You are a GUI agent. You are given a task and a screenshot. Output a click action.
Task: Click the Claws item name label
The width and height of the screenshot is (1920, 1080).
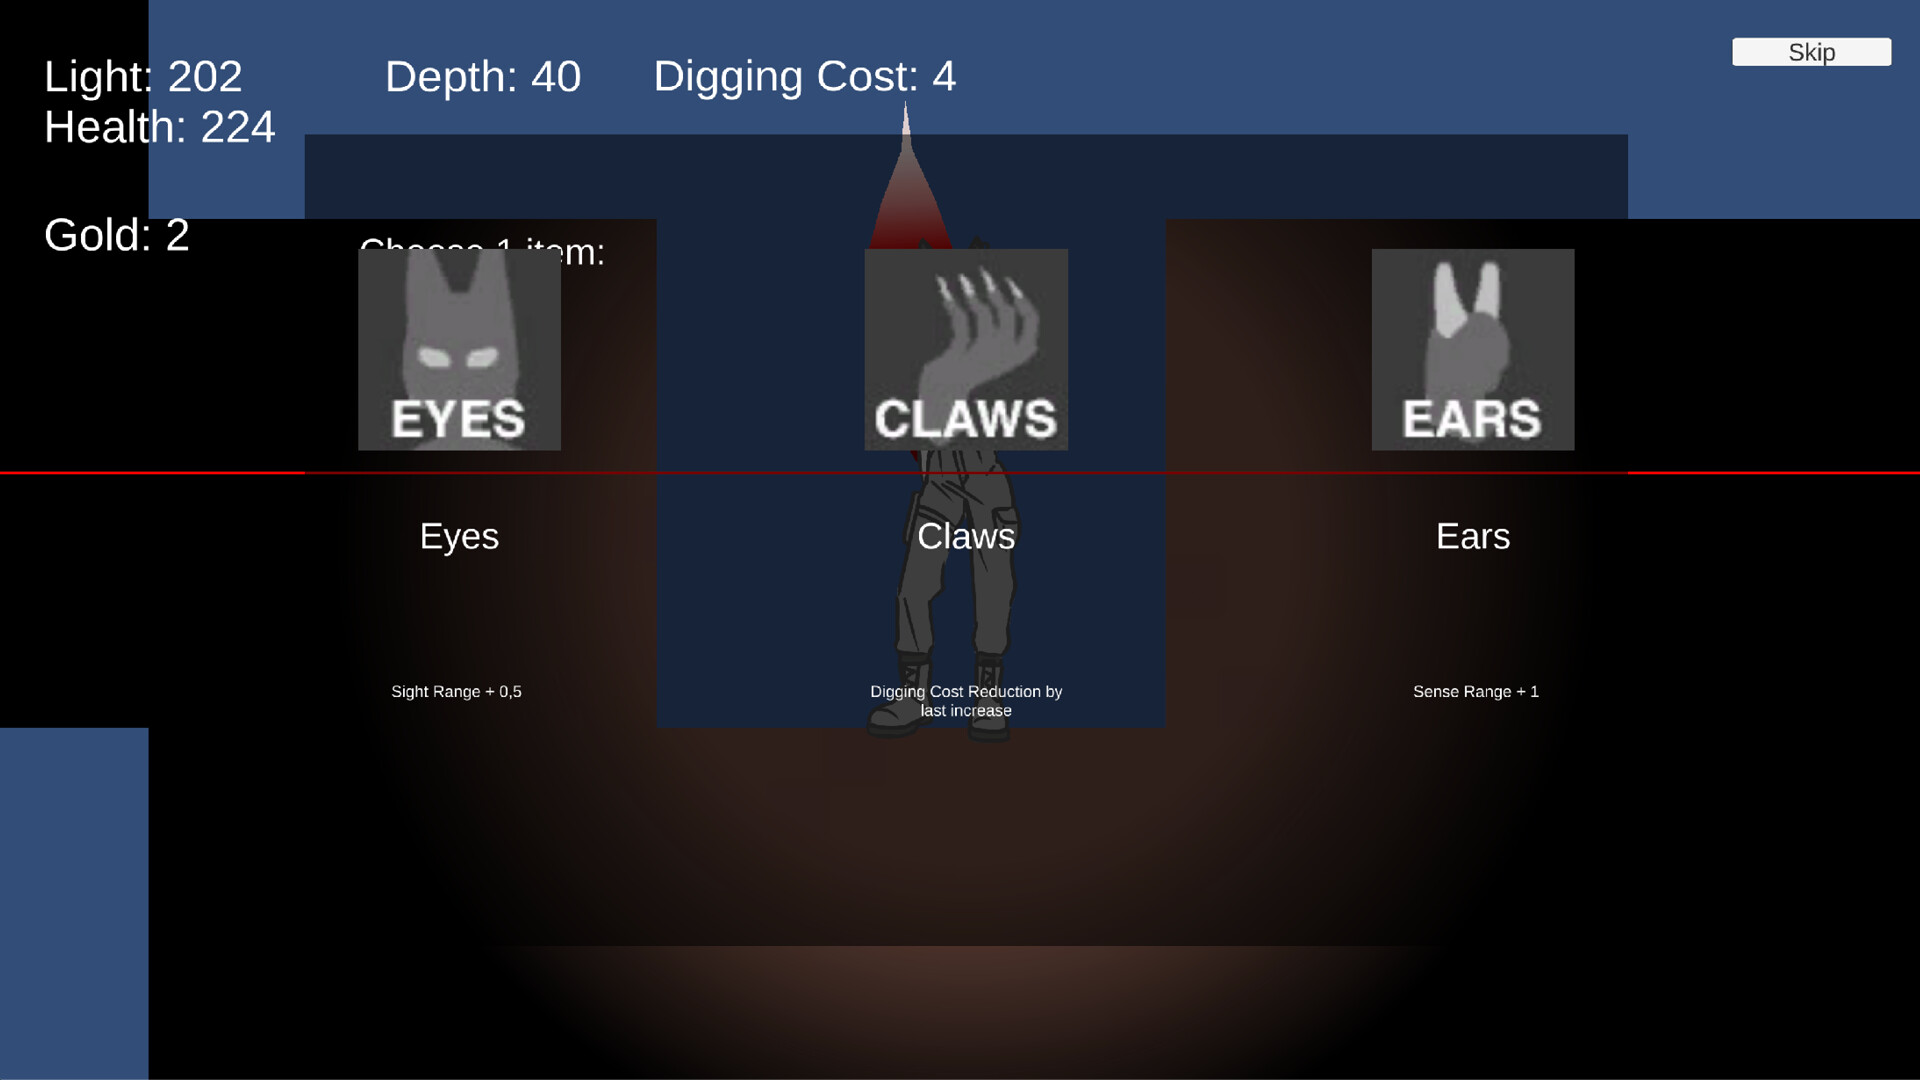click(965, 537)
